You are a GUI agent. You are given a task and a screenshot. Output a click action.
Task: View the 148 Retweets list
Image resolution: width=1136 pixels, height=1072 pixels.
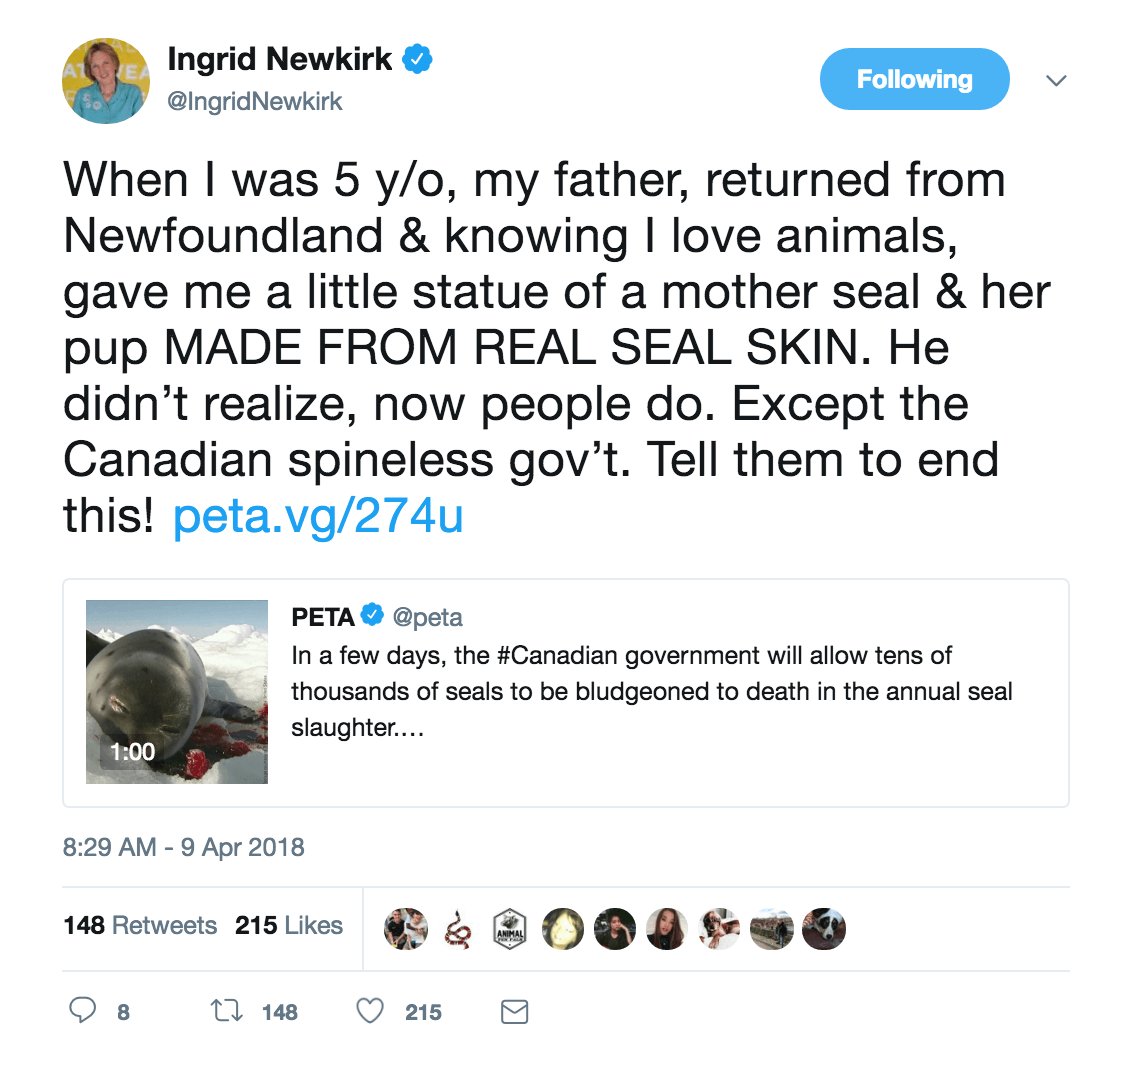(141, 925)
